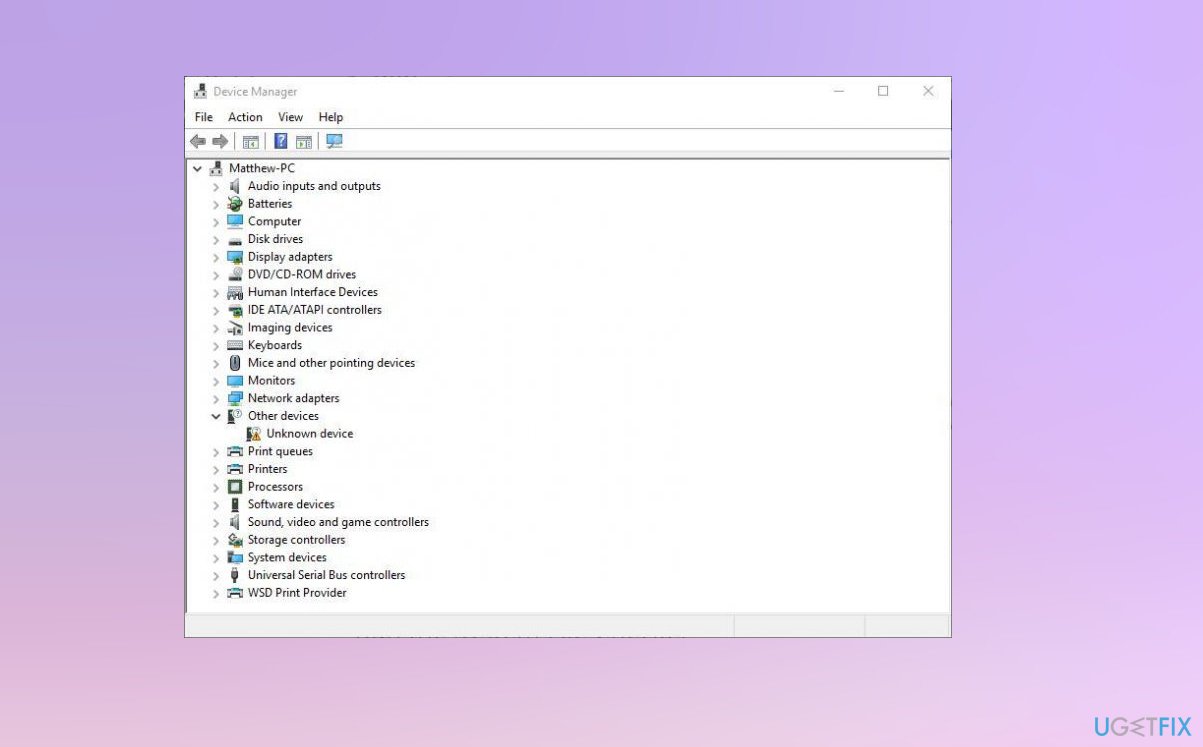
Task: Open the File menu
Action: pos(203,117)
